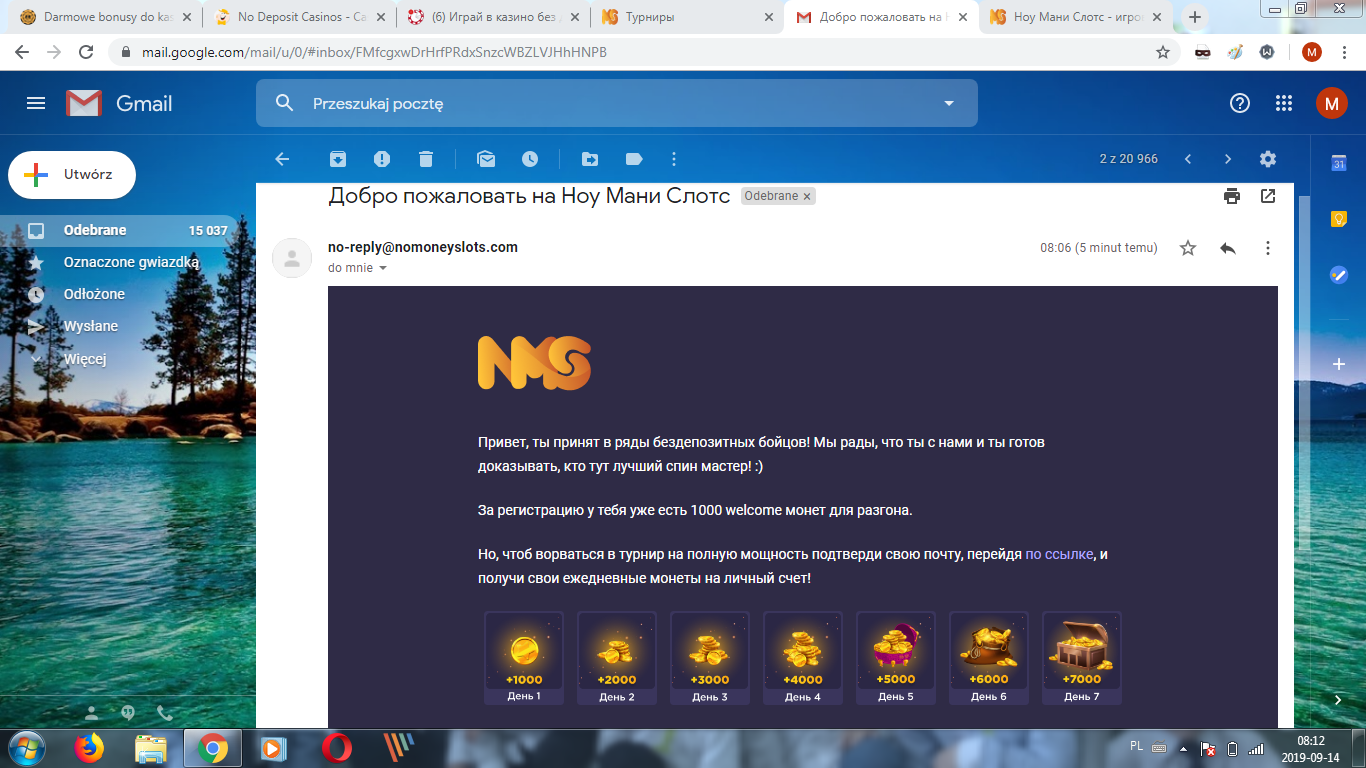Follow the 'по ссылке' confirmation link
1366x768 pixels.
(x=1059, y=554)
